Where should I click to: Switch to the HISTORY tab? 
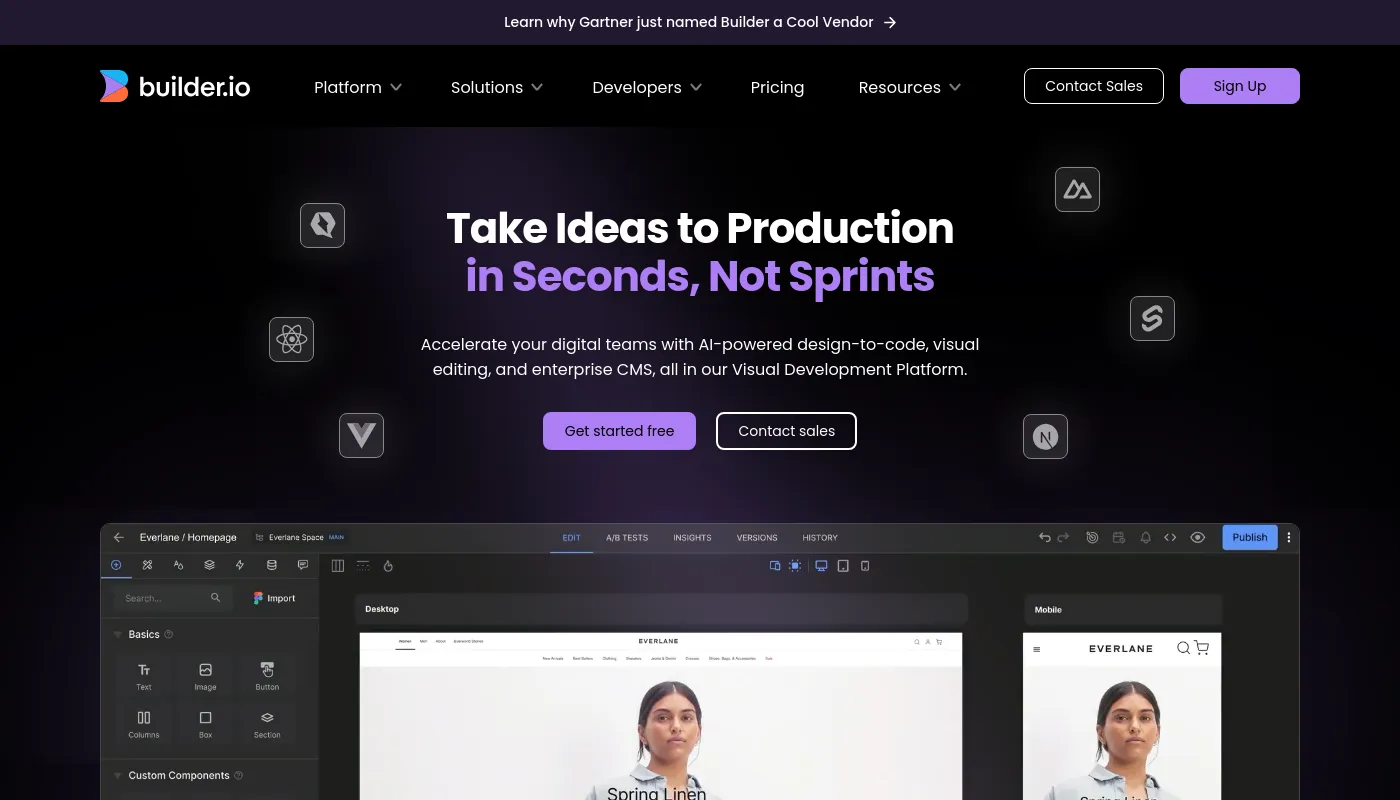tap(820, 538)
